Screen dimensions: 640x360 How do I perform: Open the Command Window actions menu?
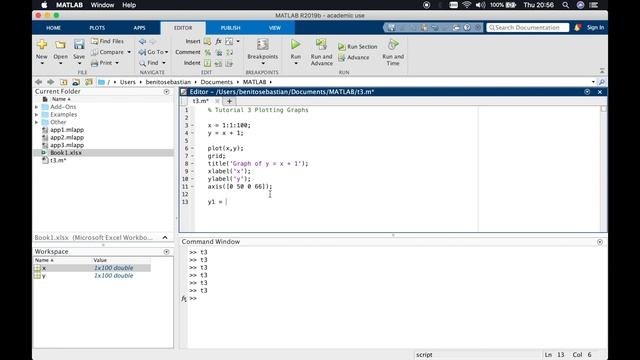click(600, 242)
